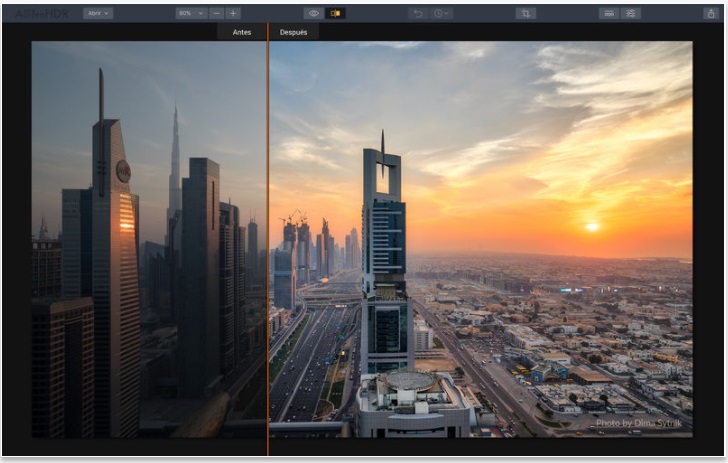The image size is (728, 463).
Task: Click the Después label
Action: [x=293, y=32]
